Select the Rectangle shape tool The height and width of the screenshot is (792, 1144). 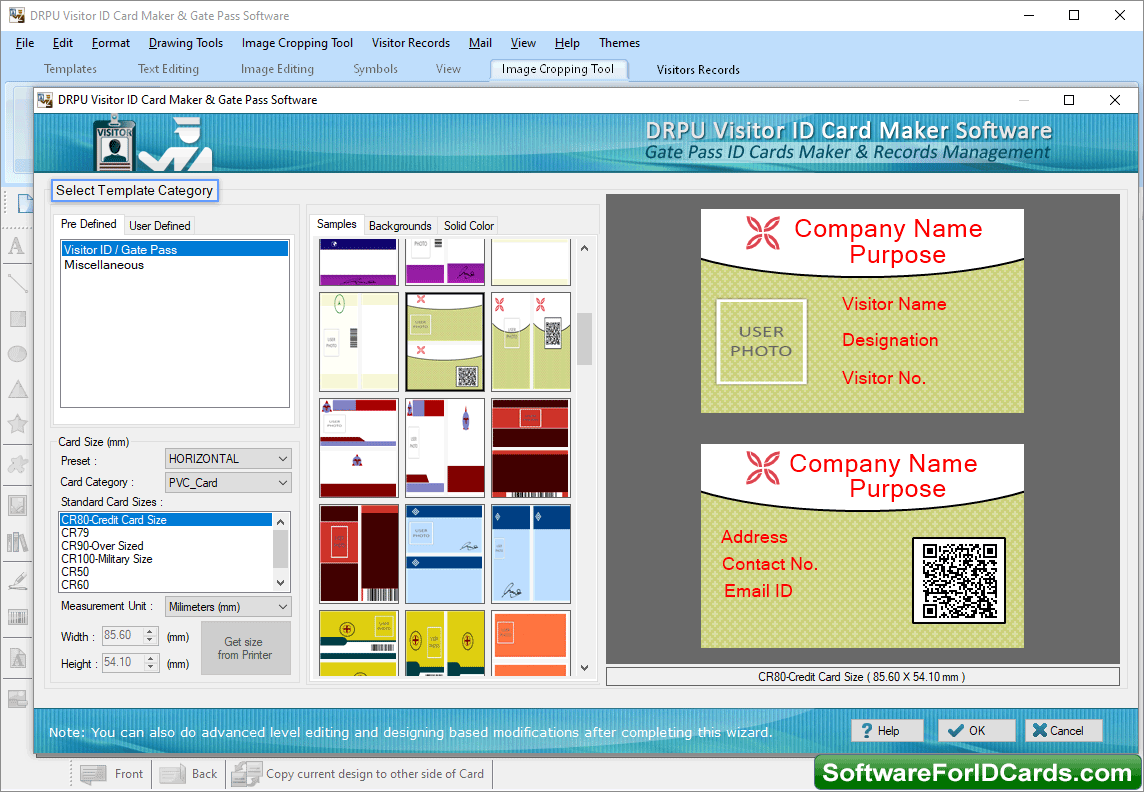[x=17, y=318]
